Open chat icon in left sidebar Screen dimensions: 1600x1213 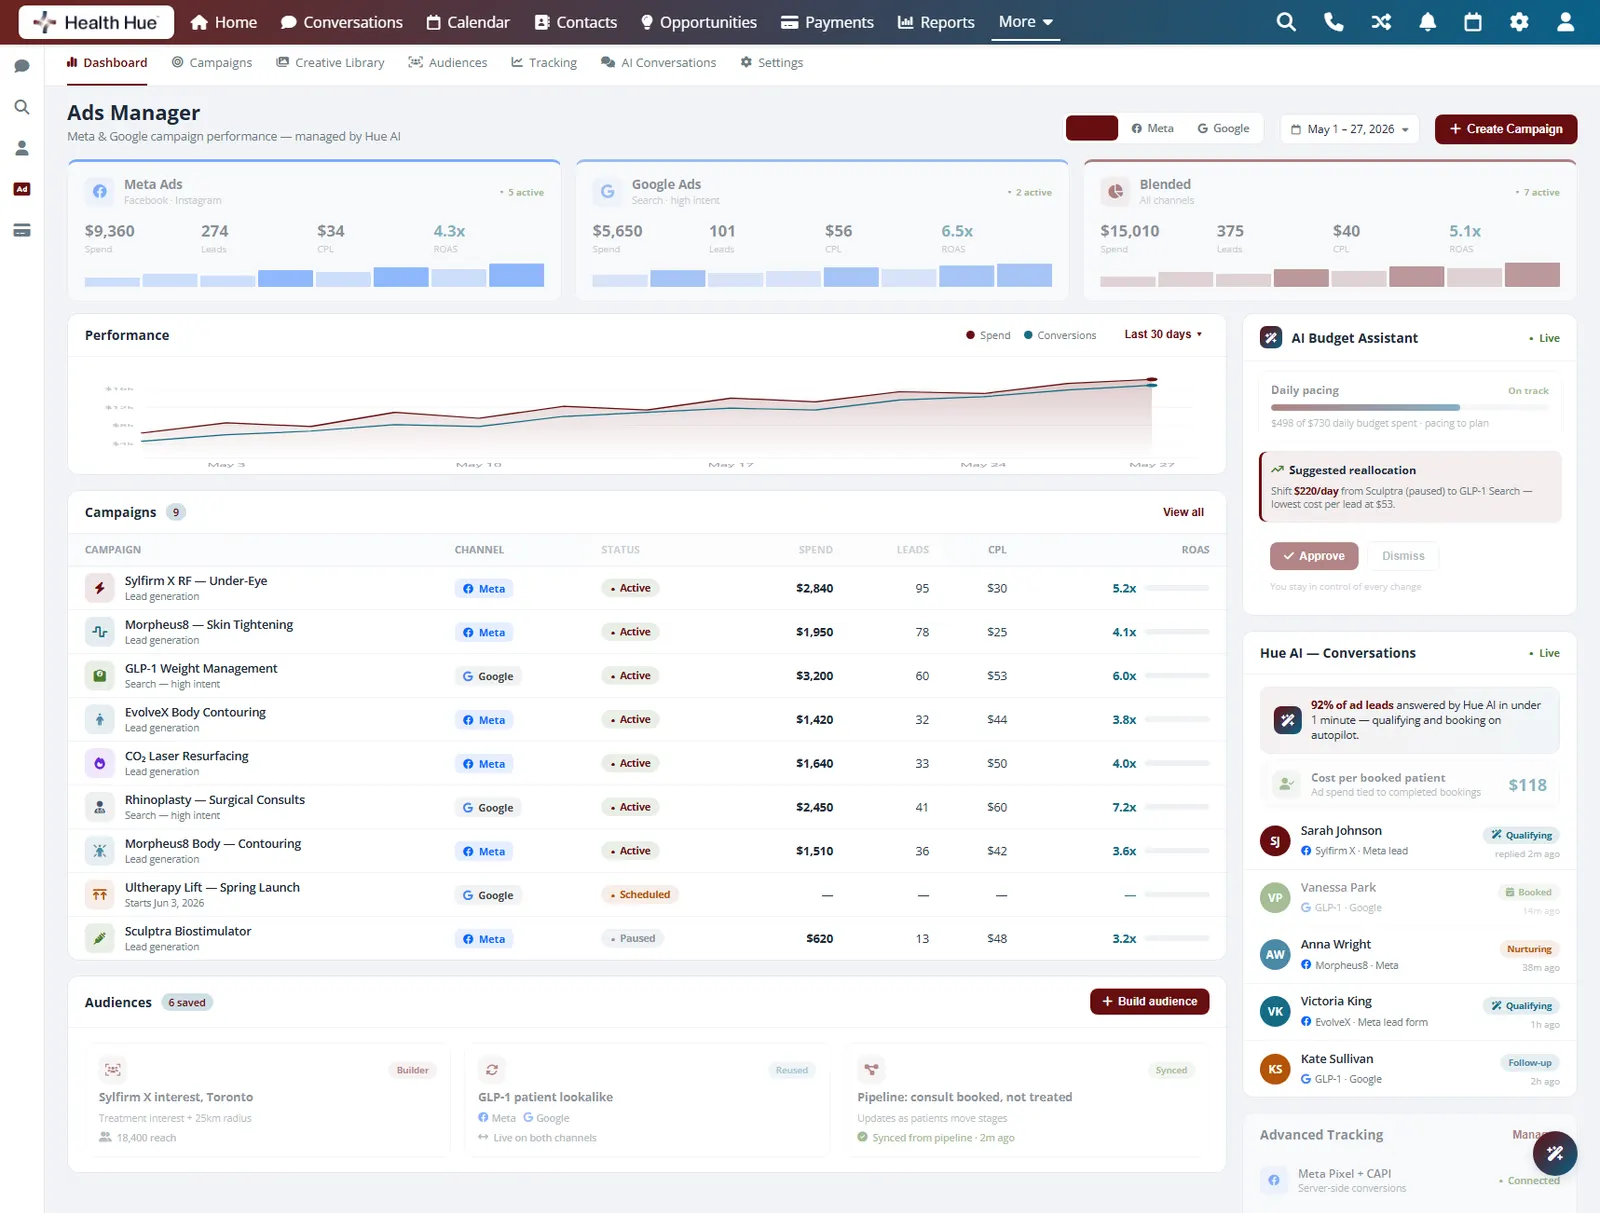pyautogui.click(x=22, y=66)
